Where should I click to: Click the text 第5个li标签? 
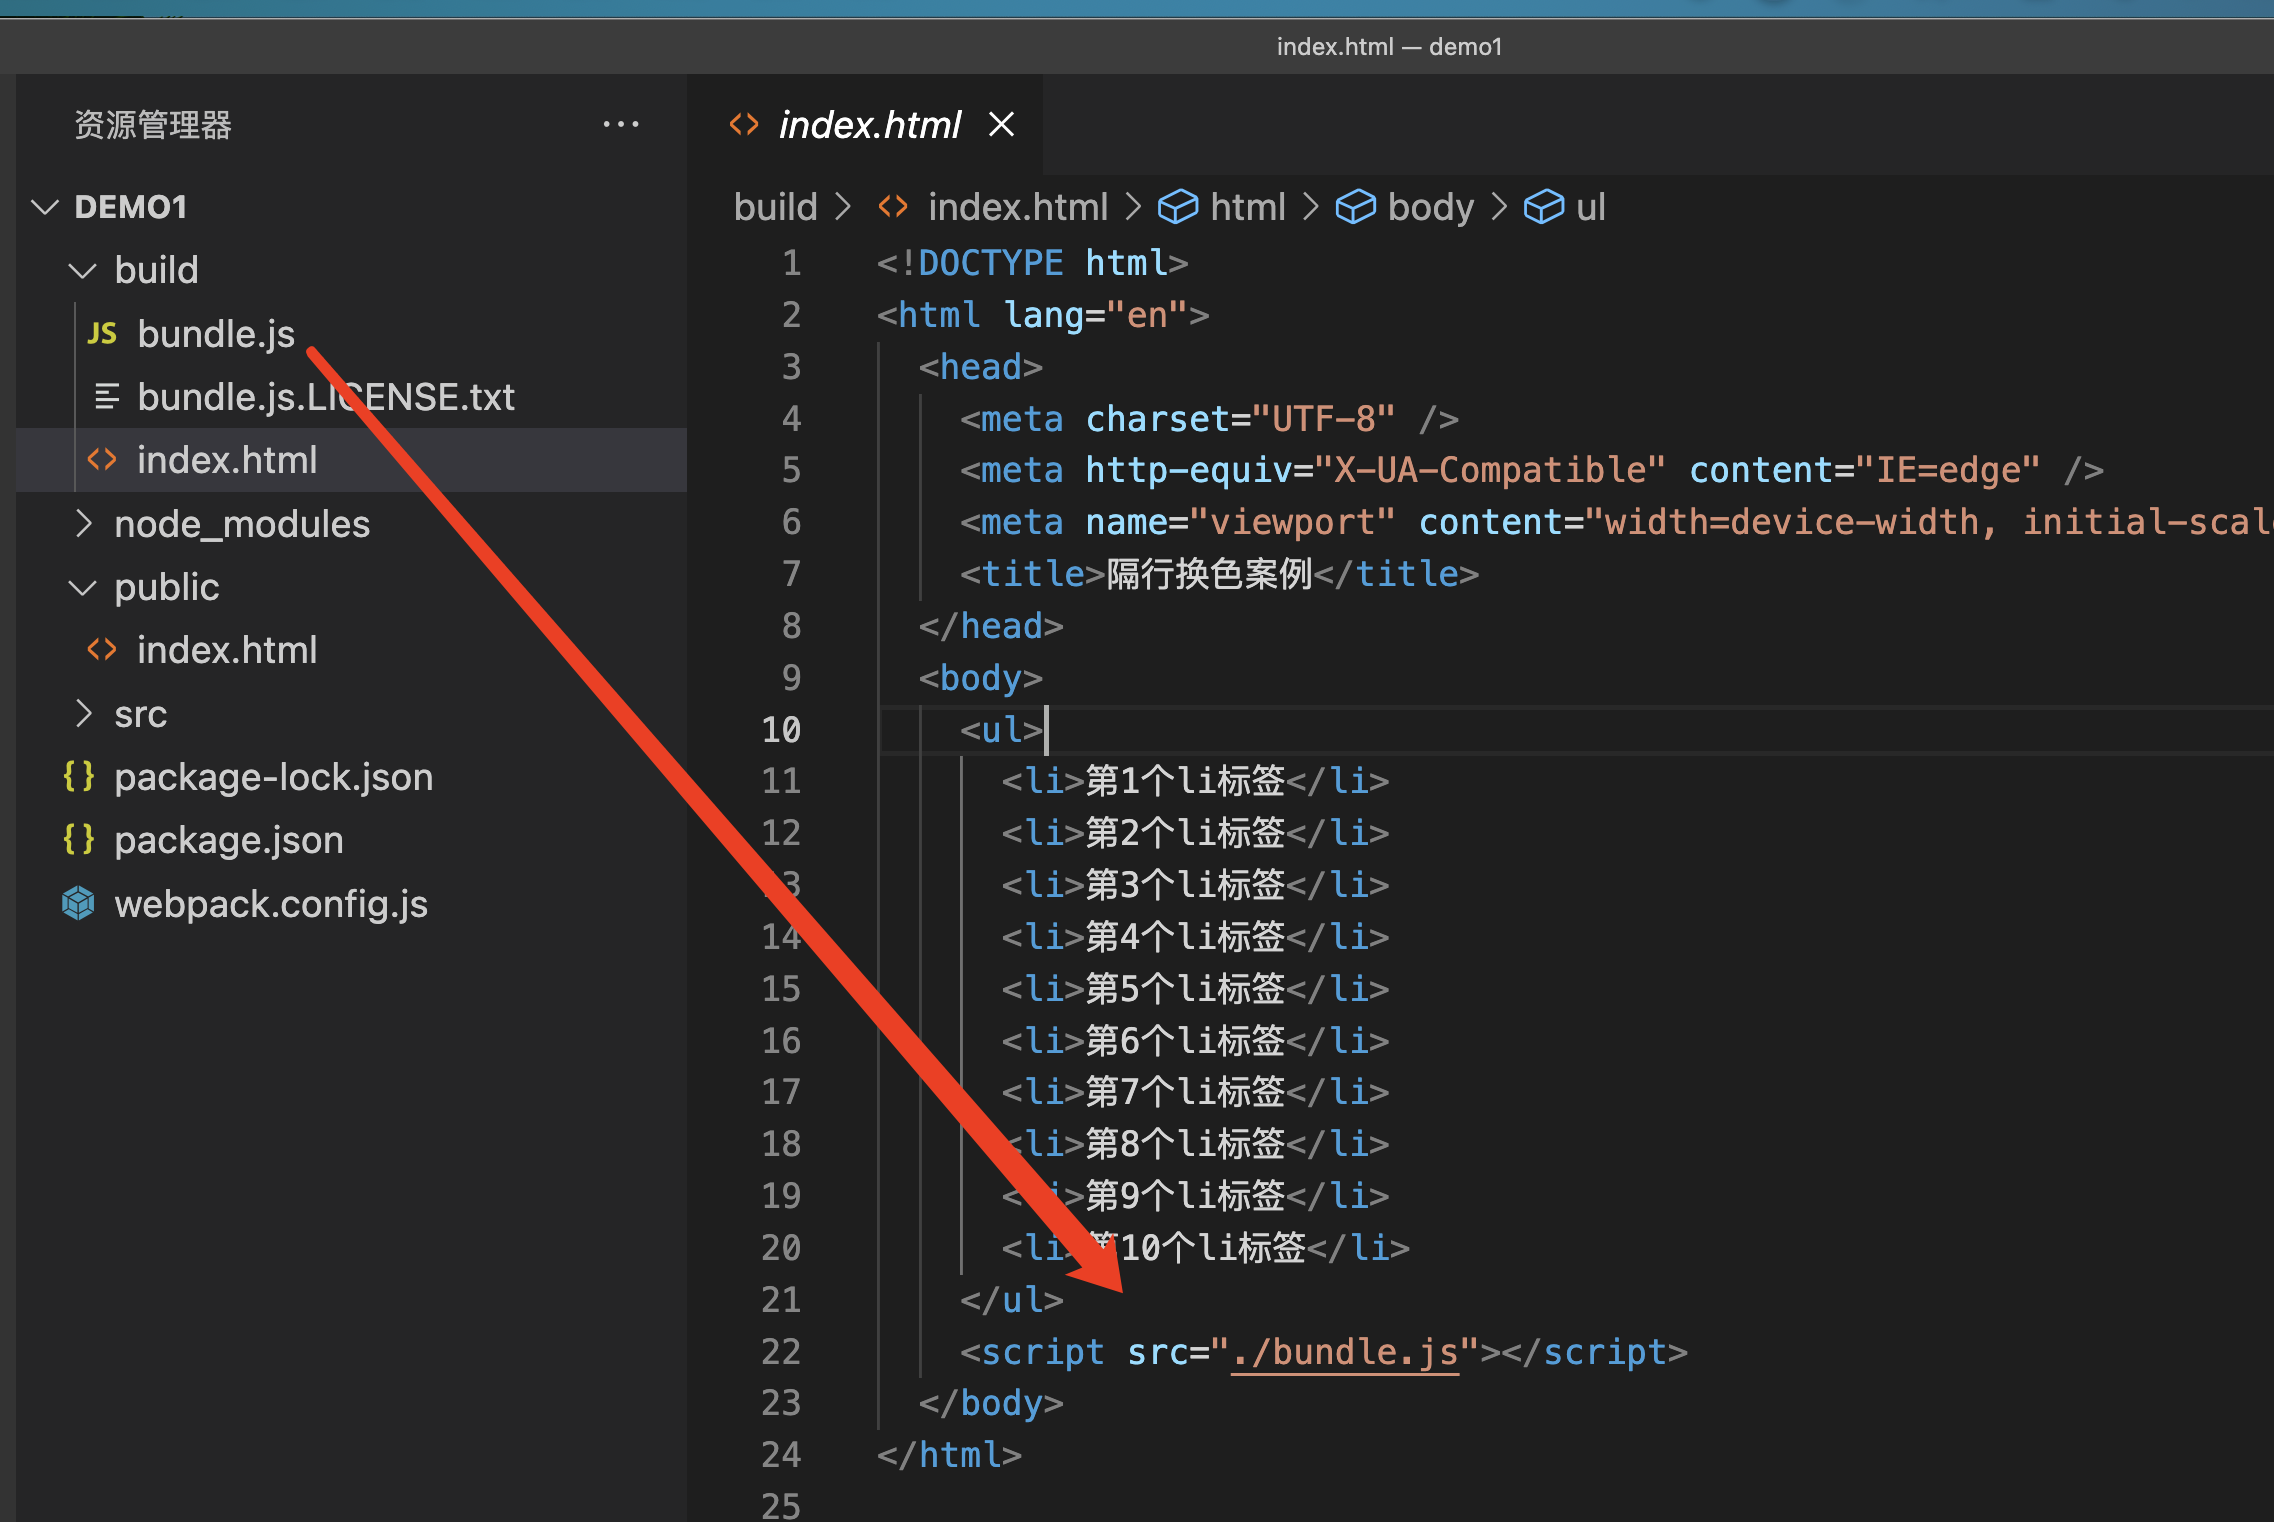coord(1185,989)
